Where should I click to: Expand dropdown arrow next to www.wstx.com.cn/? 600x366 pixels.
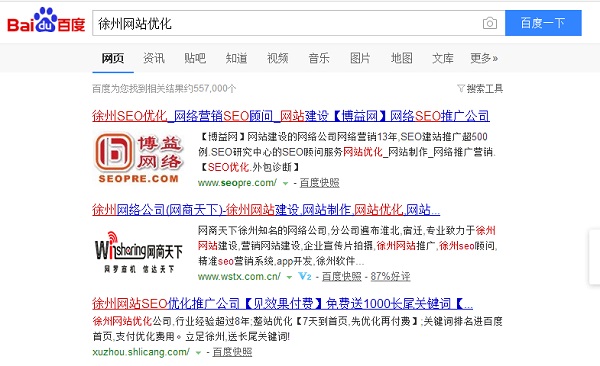pos(289,277)
